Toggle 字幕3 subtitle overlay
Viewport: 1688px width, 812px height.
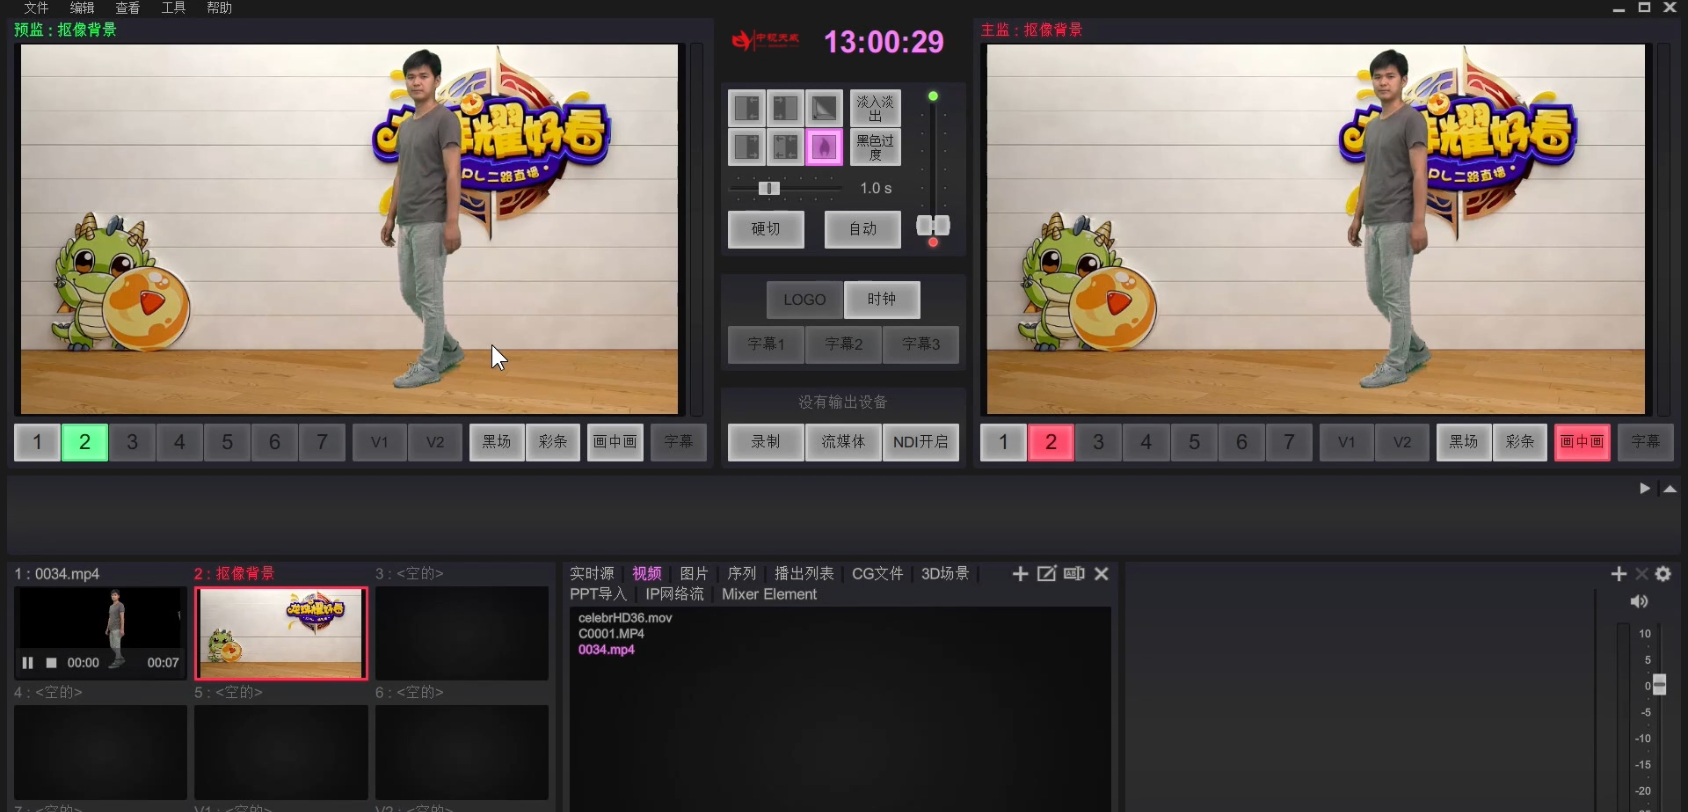pyautogui.click(x=921, y=344)
